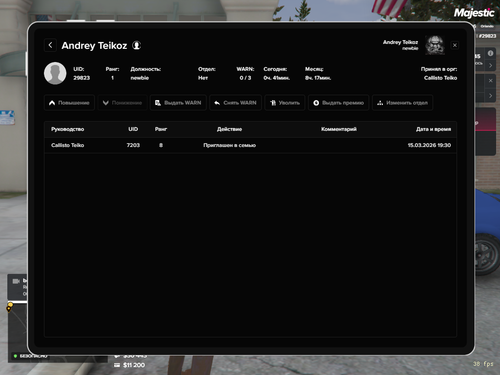This screenshot has width=500, height=375.
Task: Click today's playtime 0ч. 41мин.
Action: click(277, 78)
